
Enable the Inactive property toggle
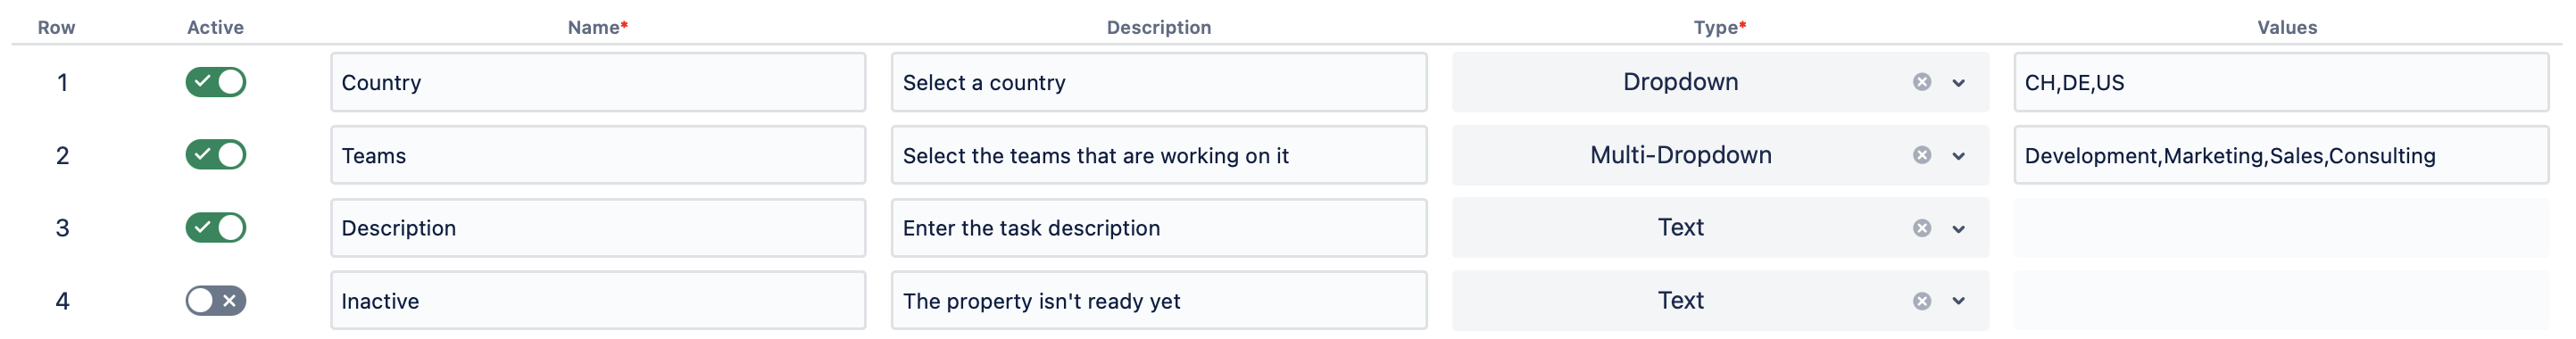(x=215, y=301)
